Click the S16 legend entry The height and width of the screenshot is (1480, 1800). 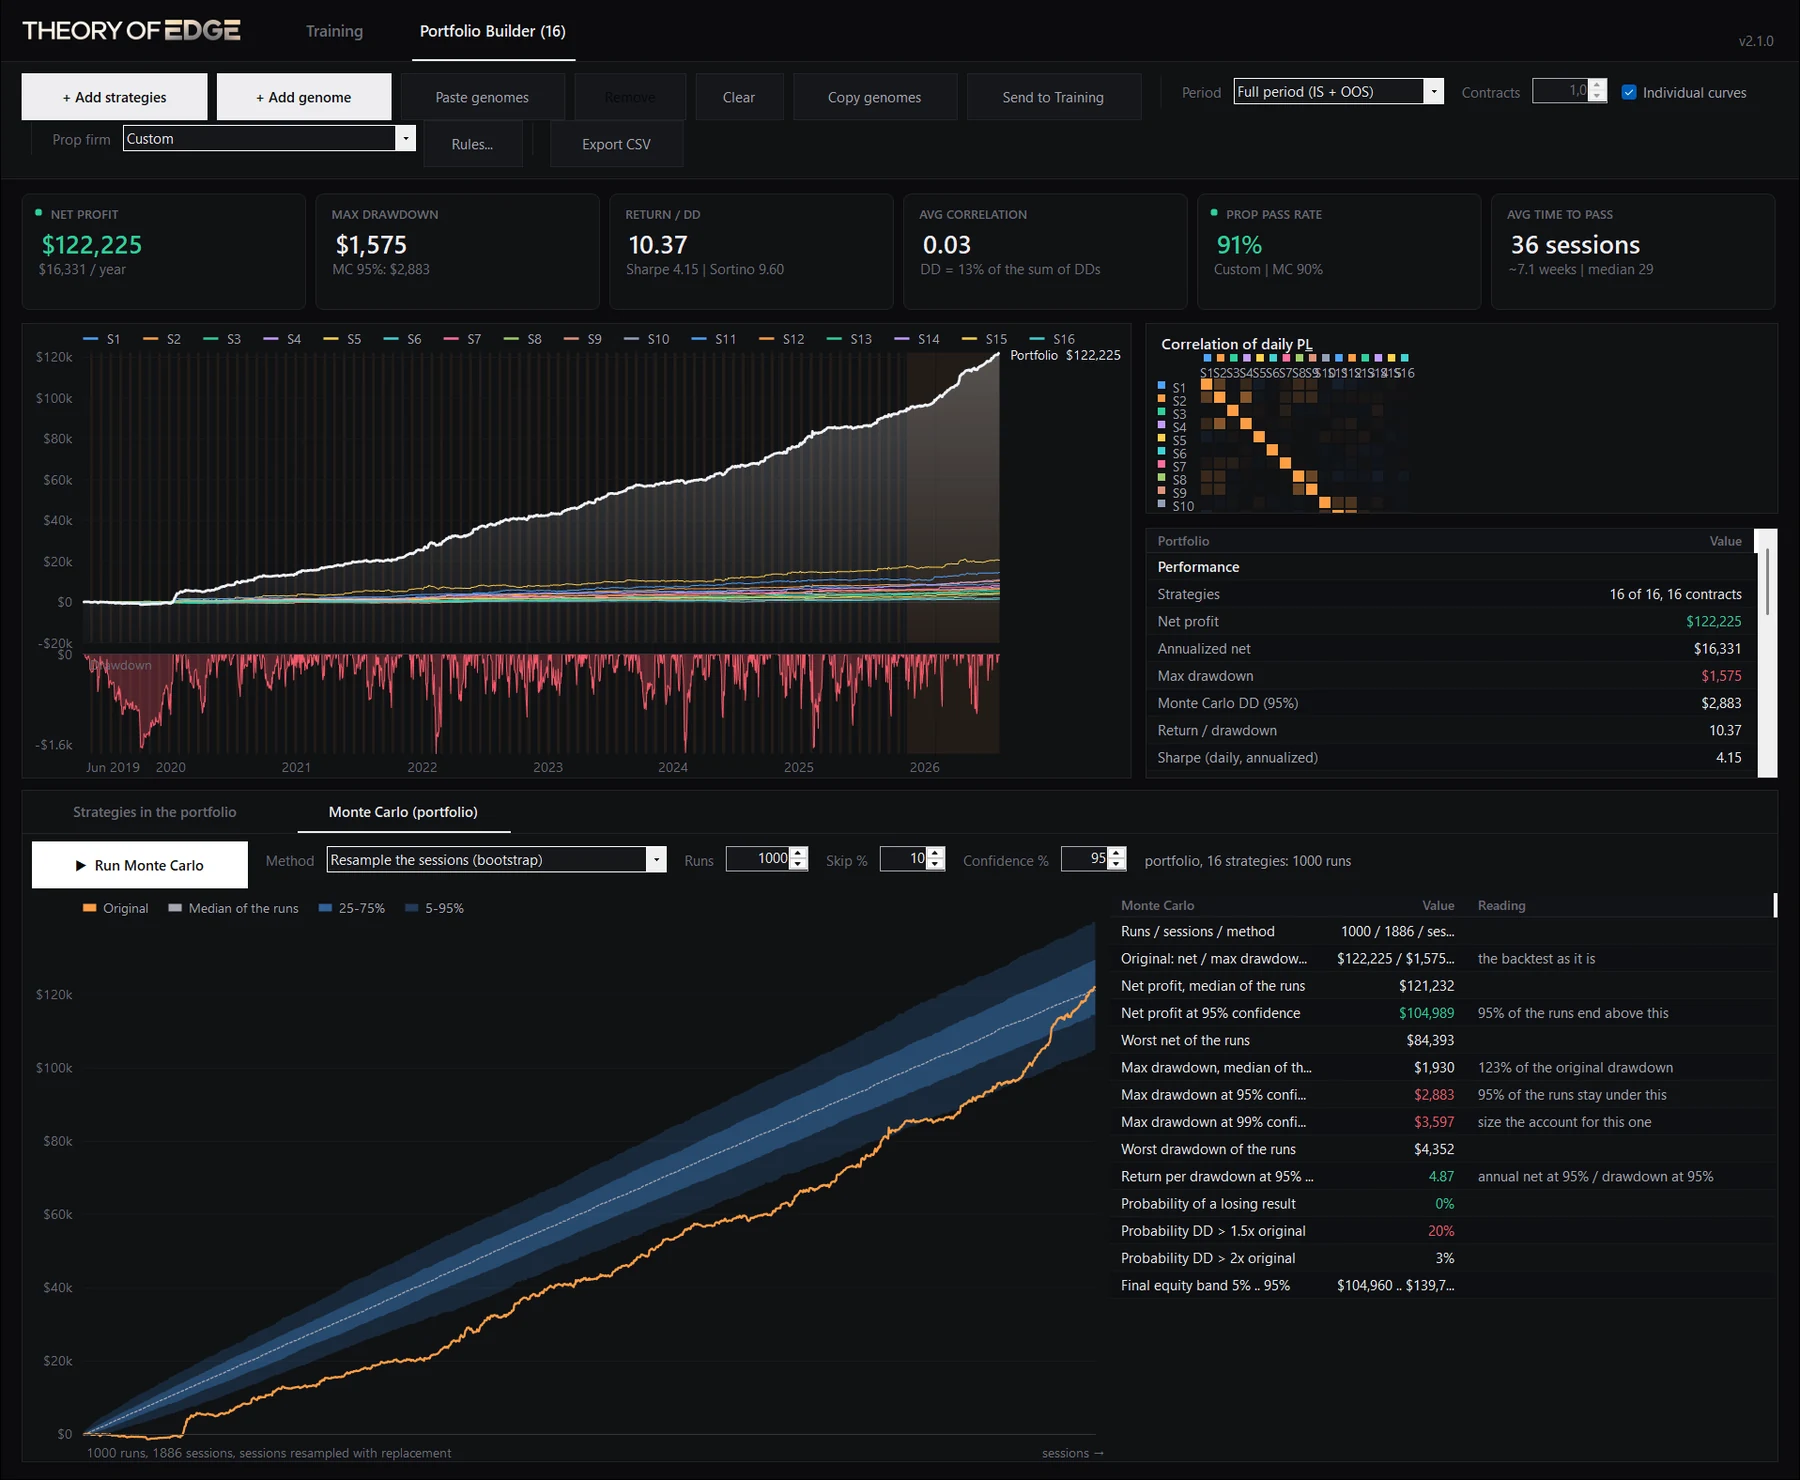pyautogui.click(x=1052, y=339)
